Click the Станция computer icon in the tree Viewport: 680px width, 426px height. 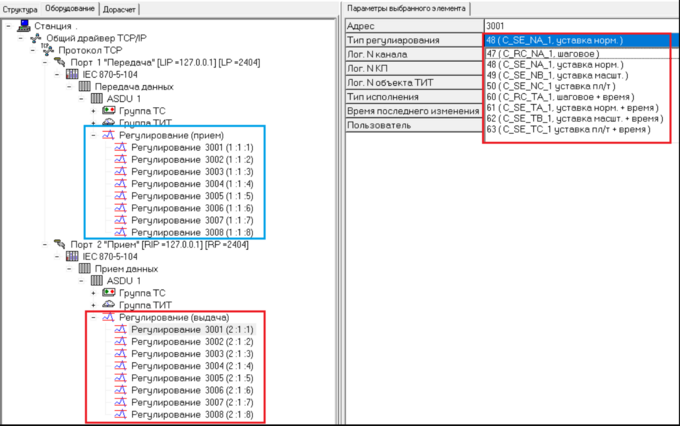(x=22, y=25)
